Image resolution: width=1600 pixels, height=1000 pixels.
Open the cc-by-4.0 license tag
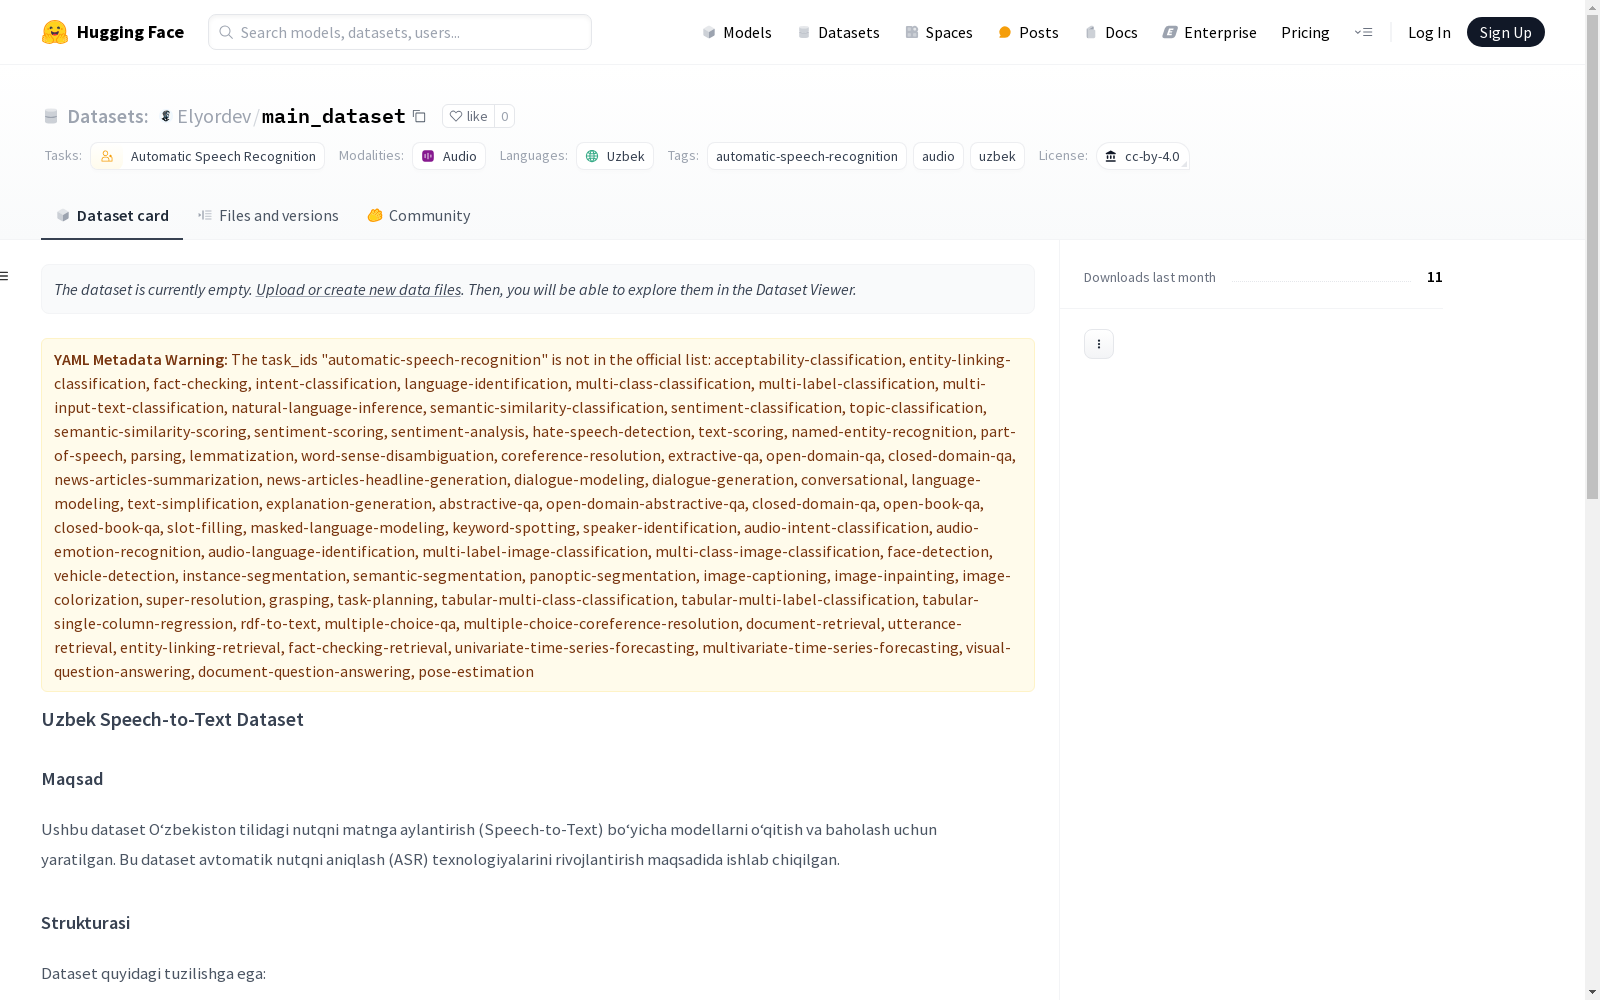(x=1142, y=156)
